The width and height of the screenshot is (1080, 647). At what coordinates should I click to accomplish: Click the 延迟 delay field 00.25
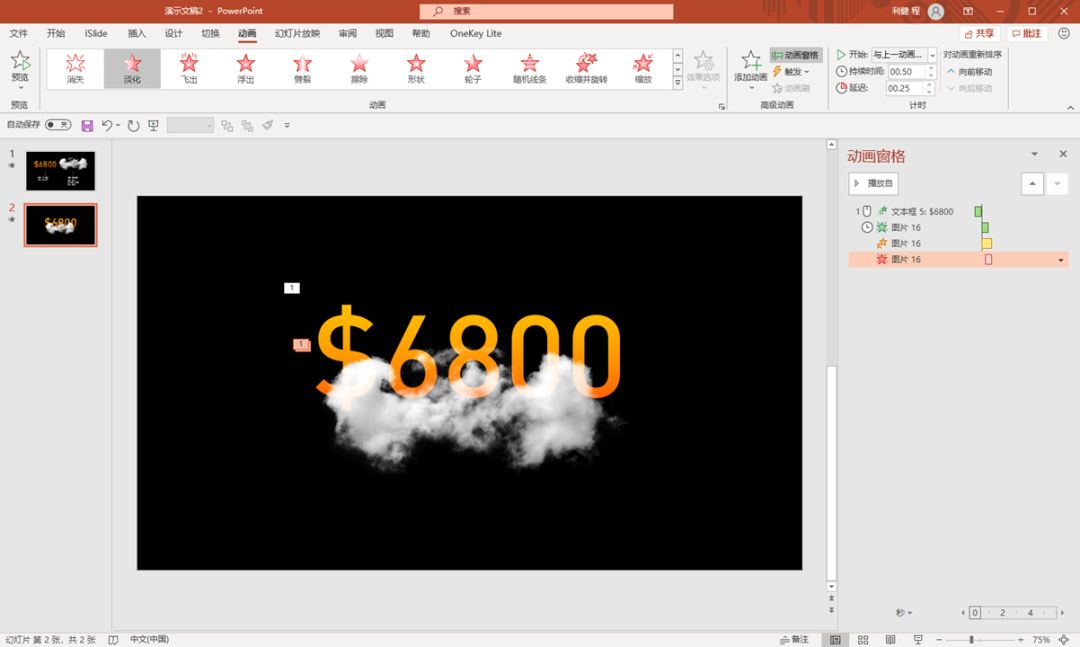pyautogui.click(x=904, y=88)
